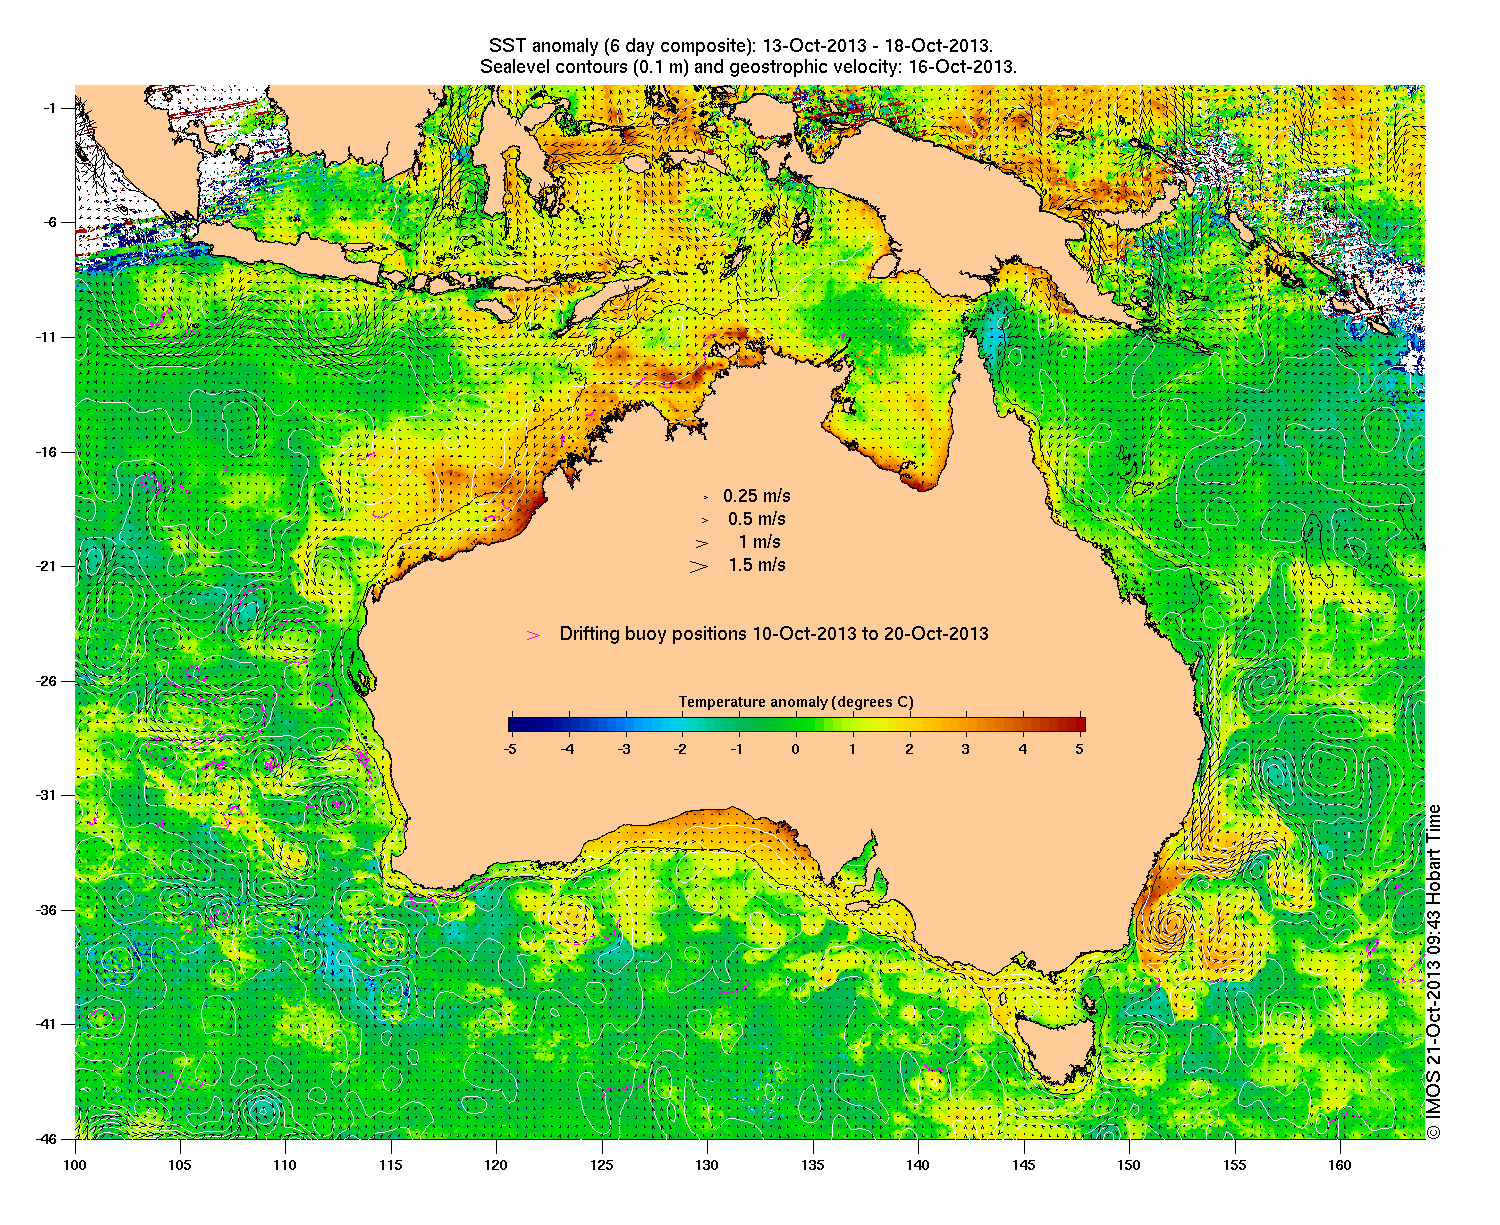Click the '1 m/s' legend label
Screen dimensions: 1500x1225
(760, 542)
